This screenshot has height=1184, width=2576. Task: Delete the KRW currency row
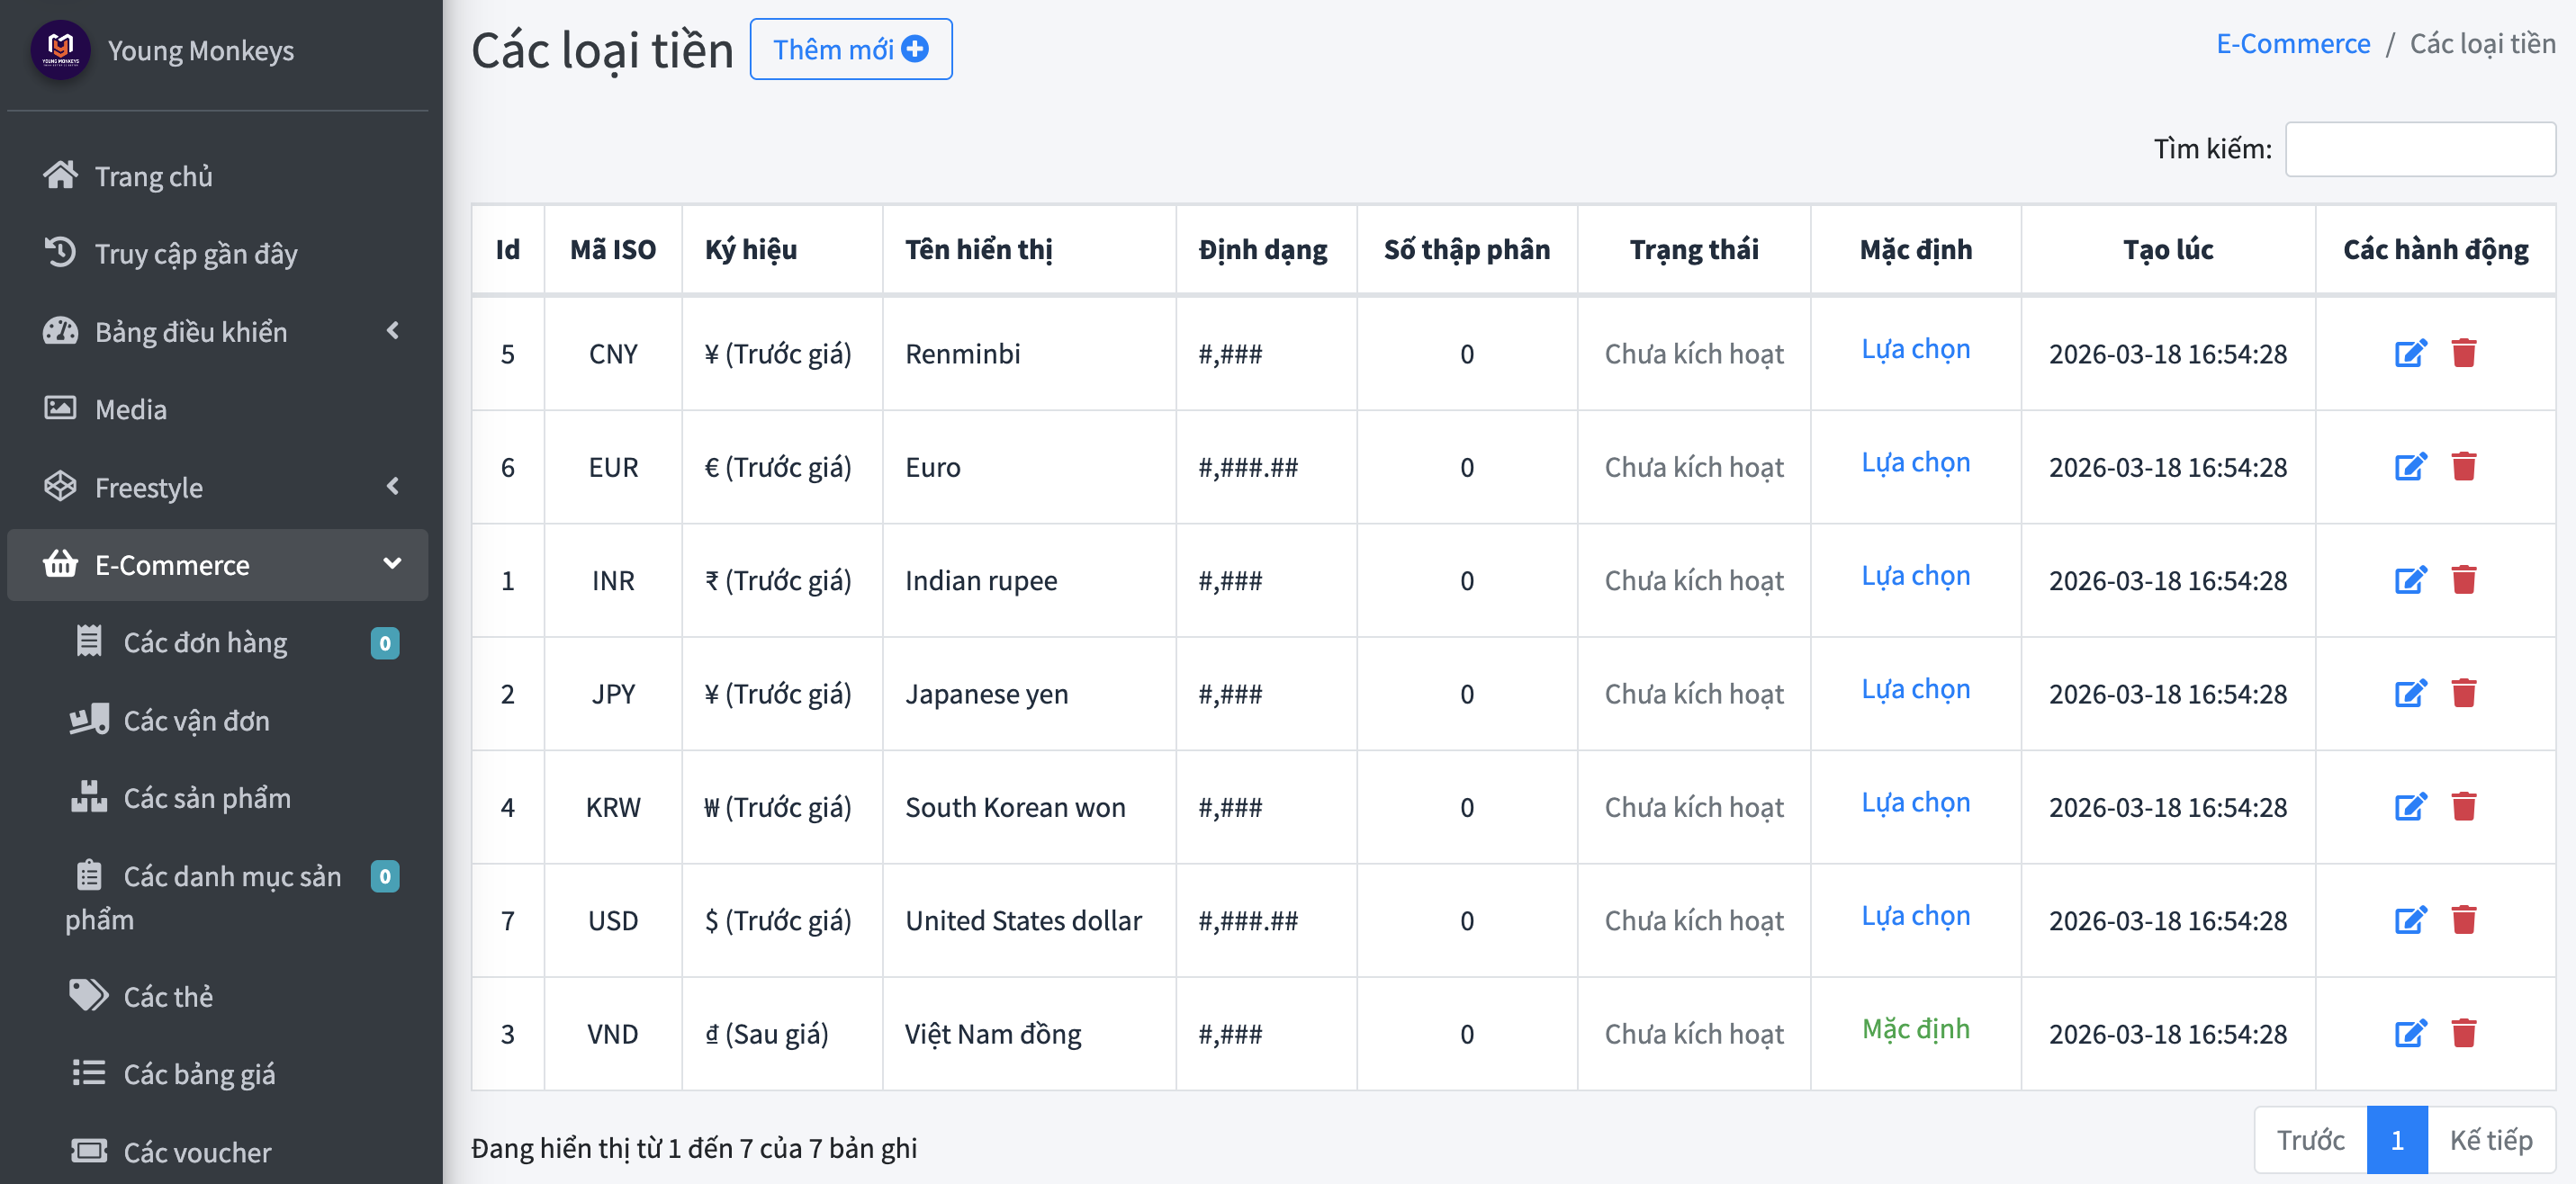click(x=2464, y=806)
